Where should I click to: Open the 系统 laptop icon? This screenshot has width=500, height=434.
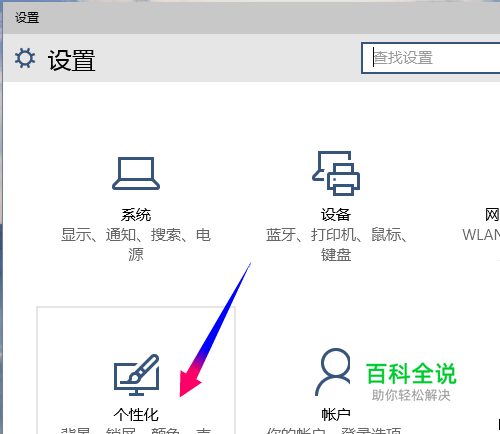click(x=136, y=173)
